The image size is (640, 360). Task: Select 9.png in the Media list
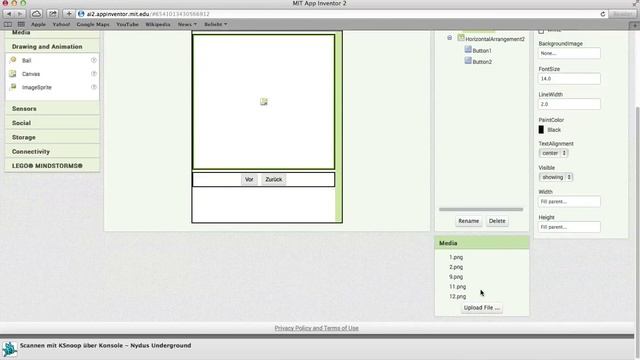point(456,277)
